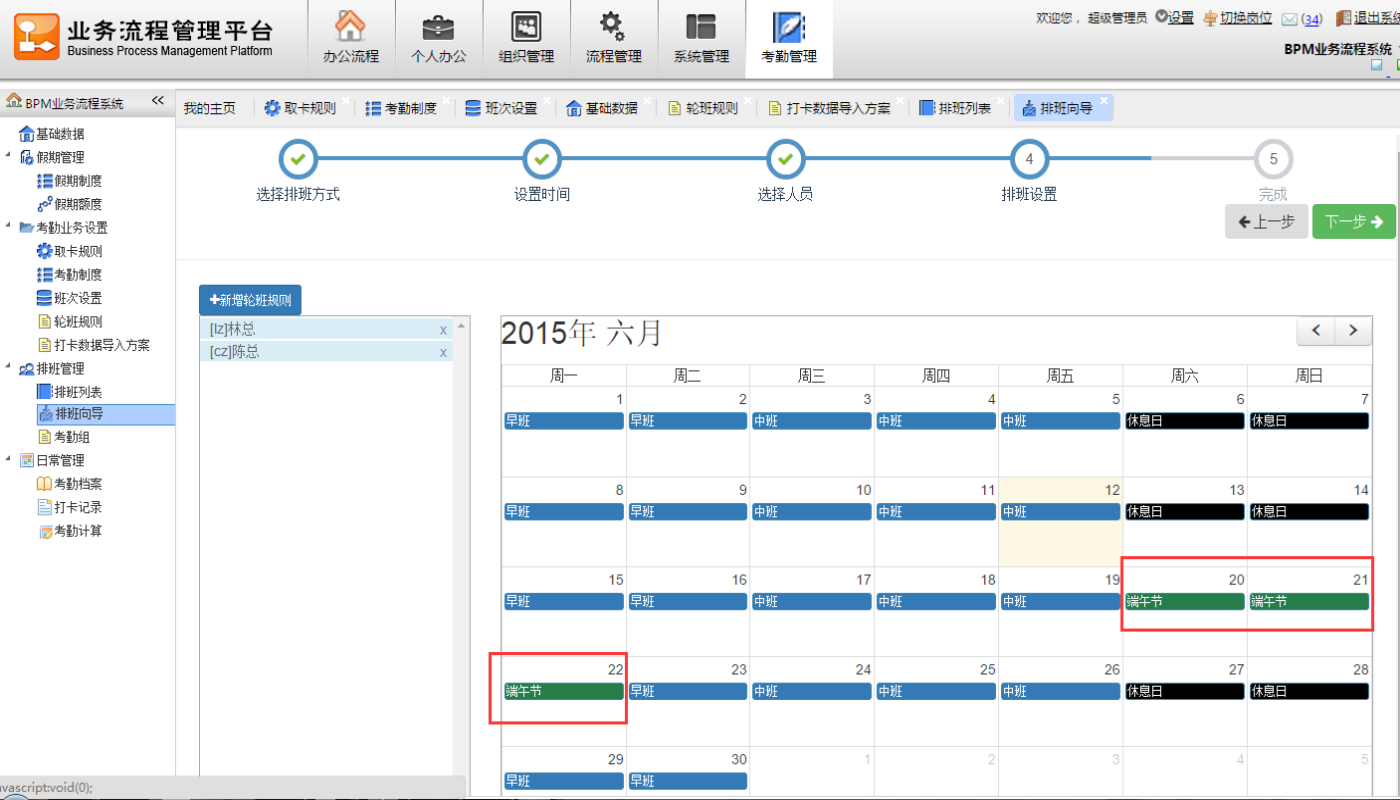Viewport: 1400px width, 800px height.
Task: Open 基础数据 in the sidebar
Action: tap(60, 134)
